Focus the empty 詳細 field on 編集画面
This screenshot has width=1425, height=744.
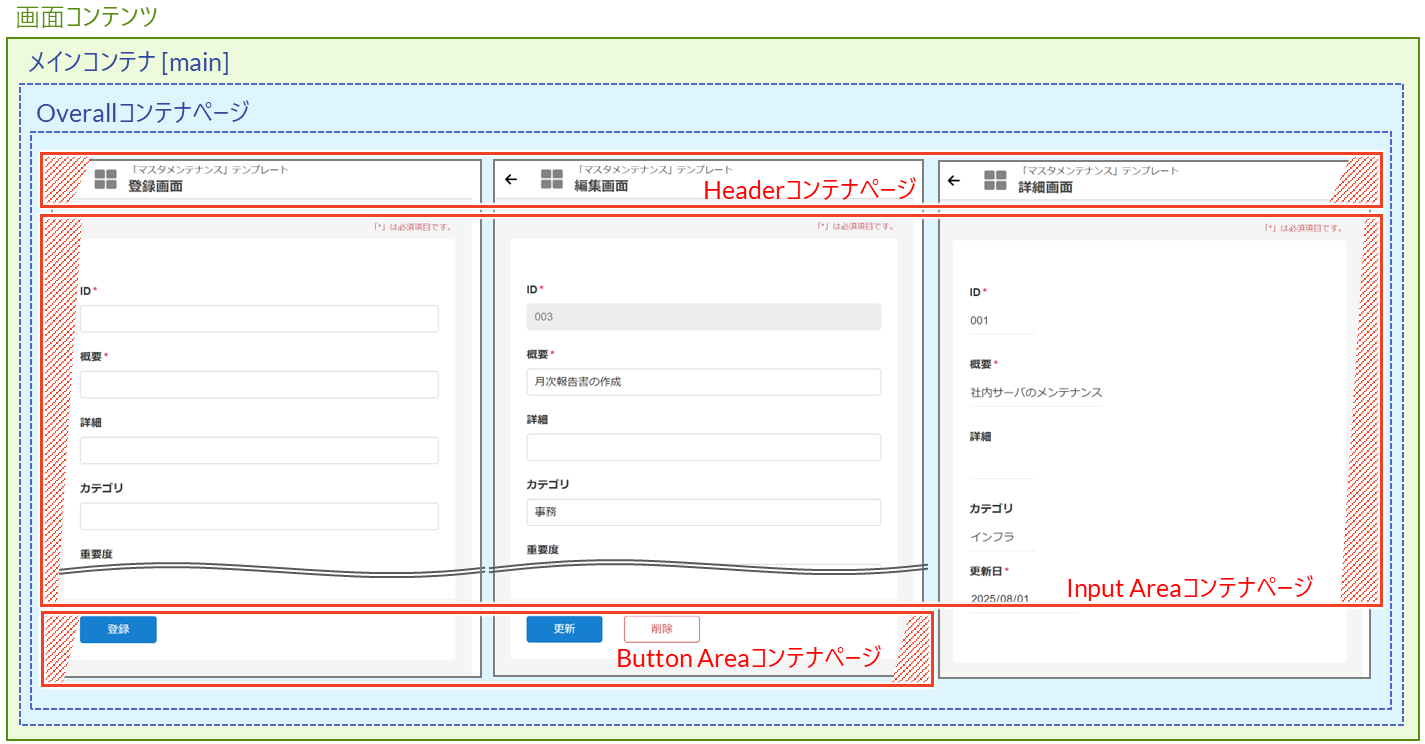point(703,447)
